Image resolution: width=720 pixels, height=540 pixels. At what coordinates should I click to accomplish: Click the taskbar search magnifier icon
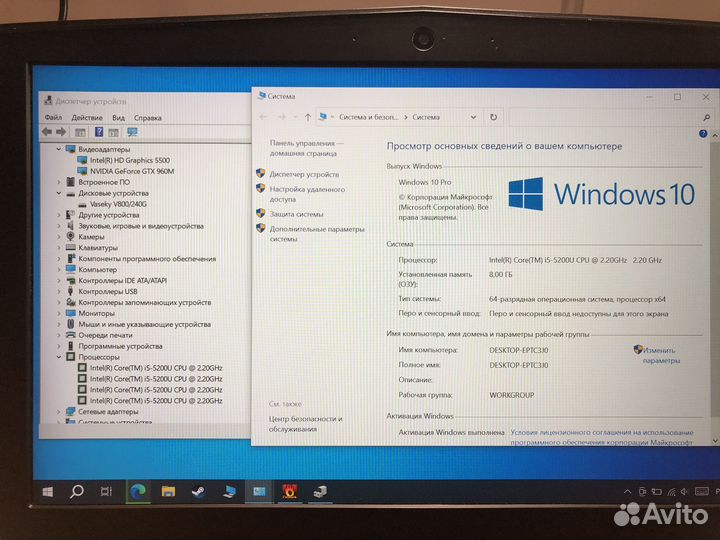tap(76, 492)
